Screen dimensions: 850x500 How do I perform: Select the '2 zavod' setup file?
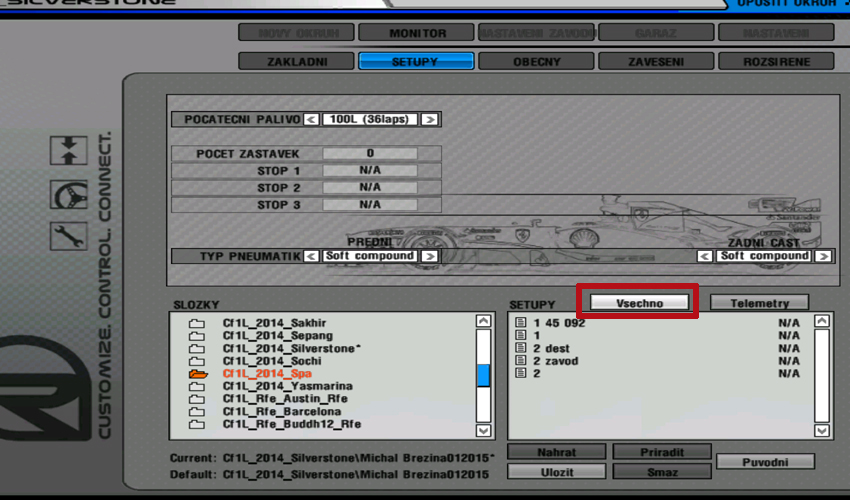[555, 361]
